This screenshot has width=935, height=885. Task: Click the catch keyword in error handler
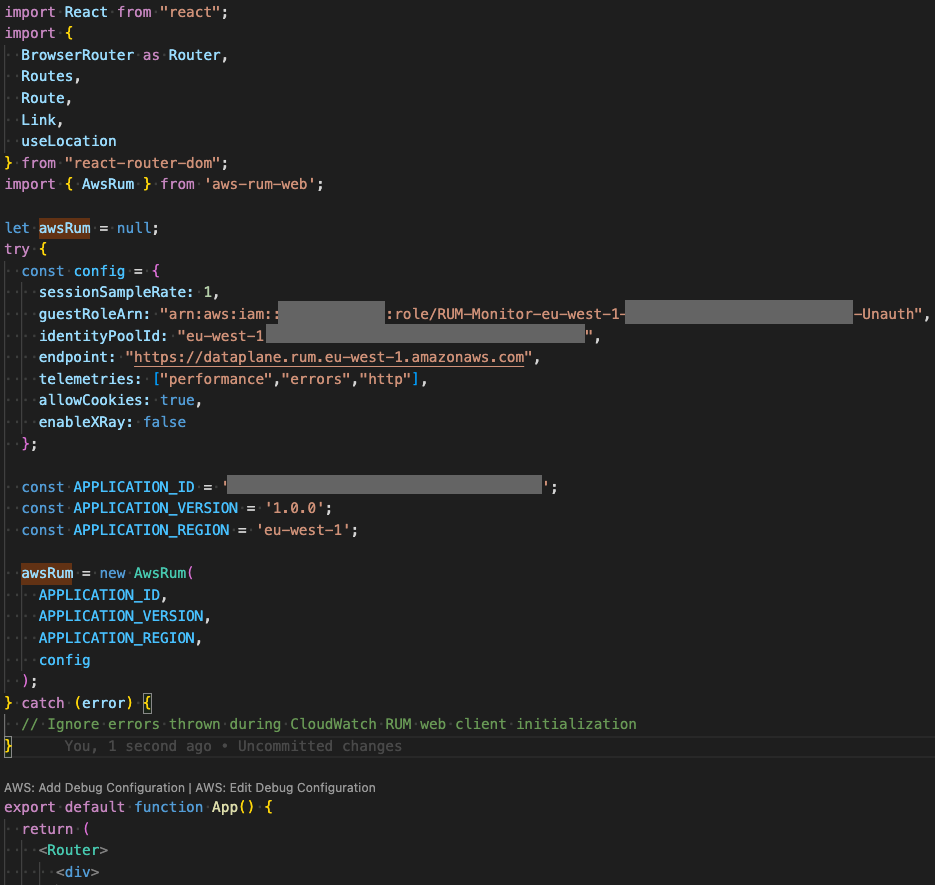[x=42, y=702]
